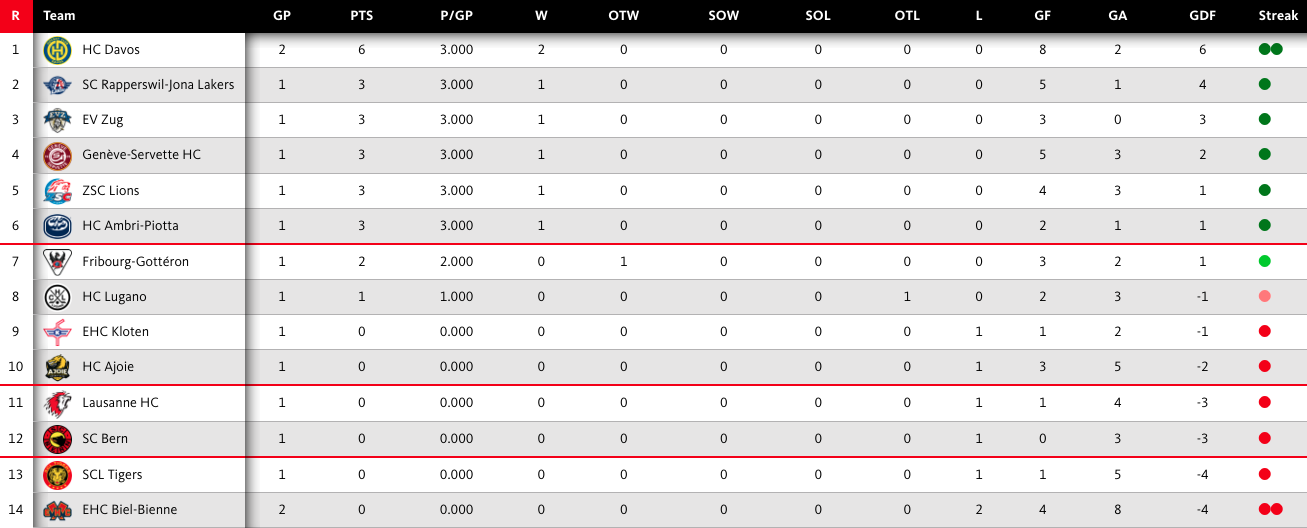Screen dimensions: 1307x528
Task: Click the HC Ambri-Piotta logo
Action: tap(58, 226)
